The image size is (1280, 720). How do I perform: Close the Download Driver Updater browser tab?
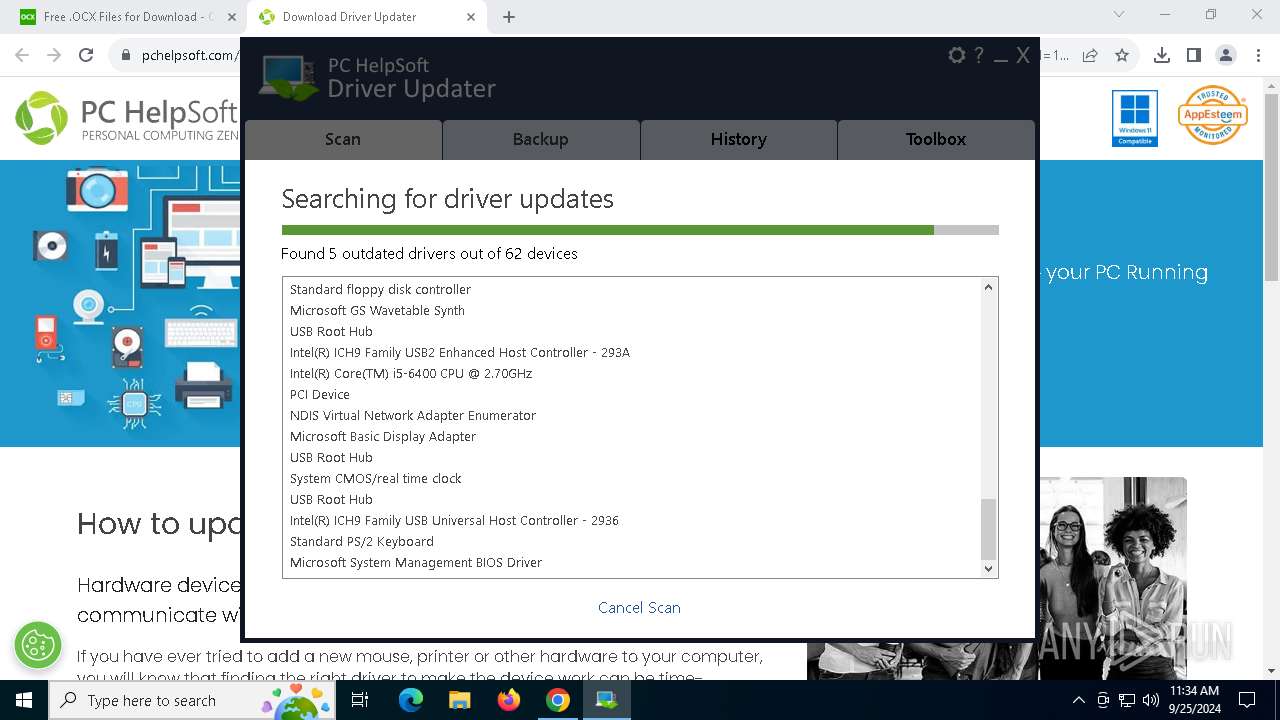click(471, 17)
